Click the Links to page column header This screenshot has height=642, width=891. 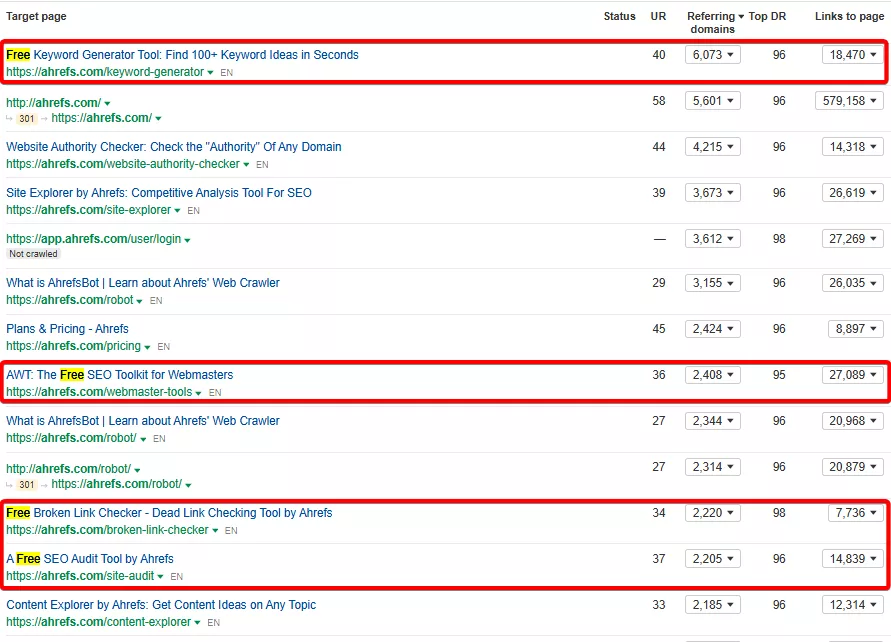[850, 16]
